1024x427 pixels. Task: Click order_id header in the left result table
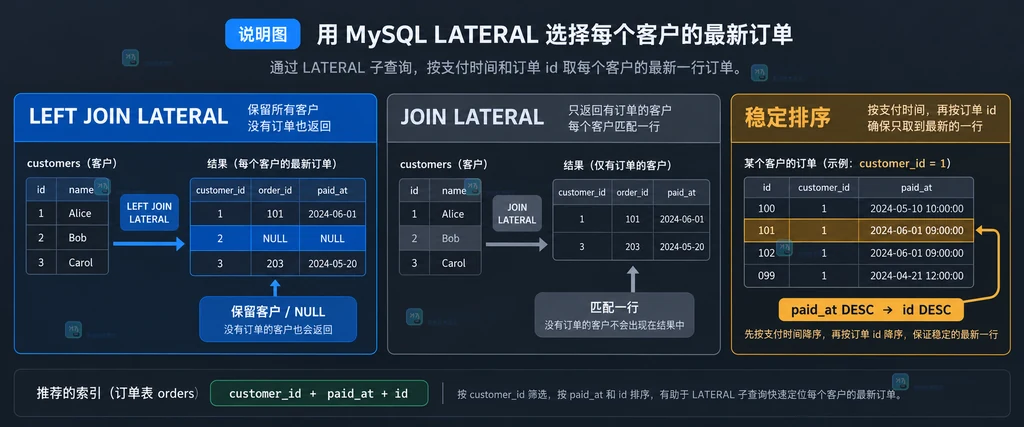[275, 190]
